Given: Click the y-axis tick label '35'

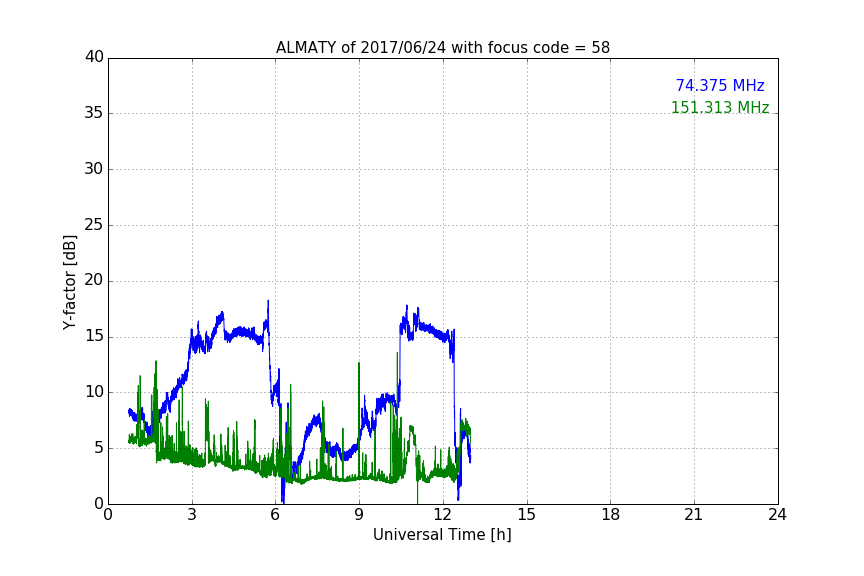Looking at the screenshot, I should pyautogui.click(x=94, y=113).
